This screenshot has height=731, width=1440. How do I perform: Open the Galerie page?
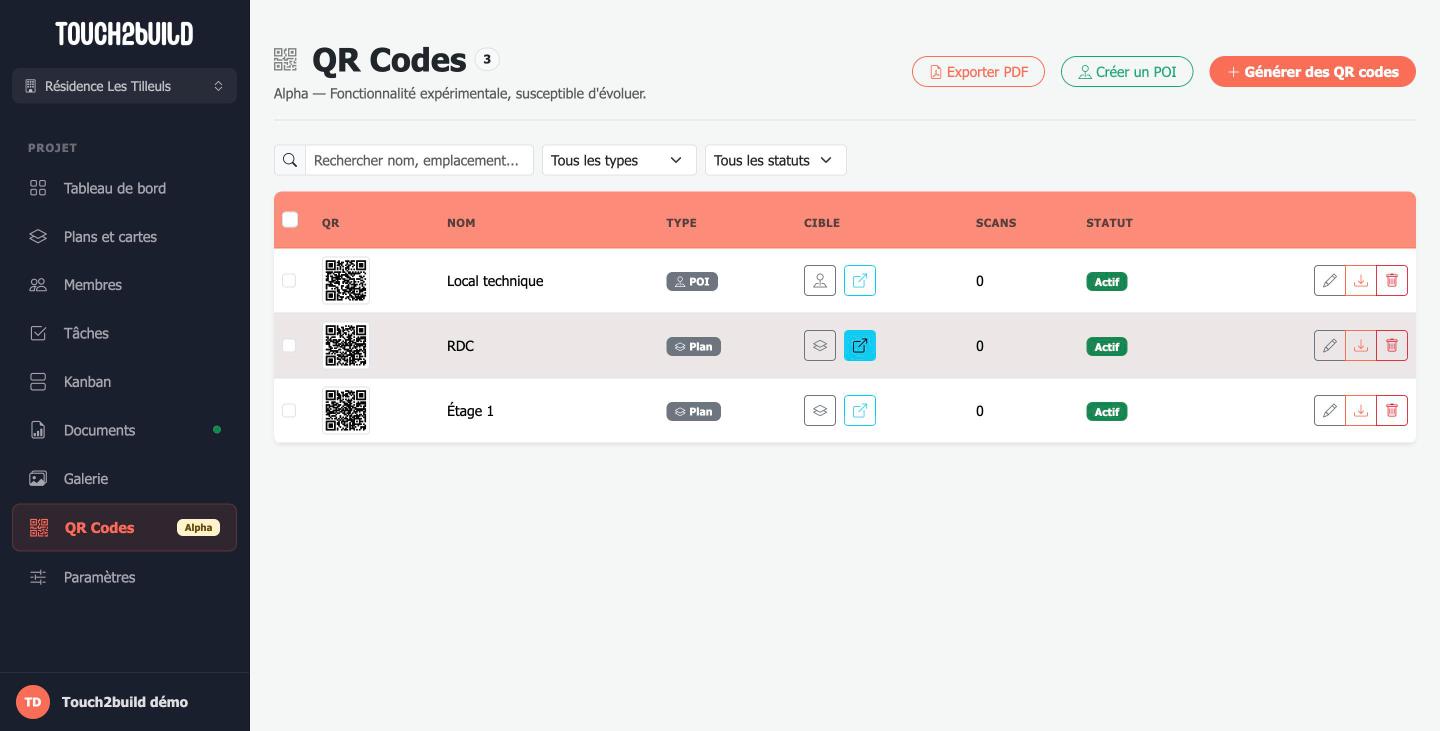pyautogui.click(x=124, y=479)
